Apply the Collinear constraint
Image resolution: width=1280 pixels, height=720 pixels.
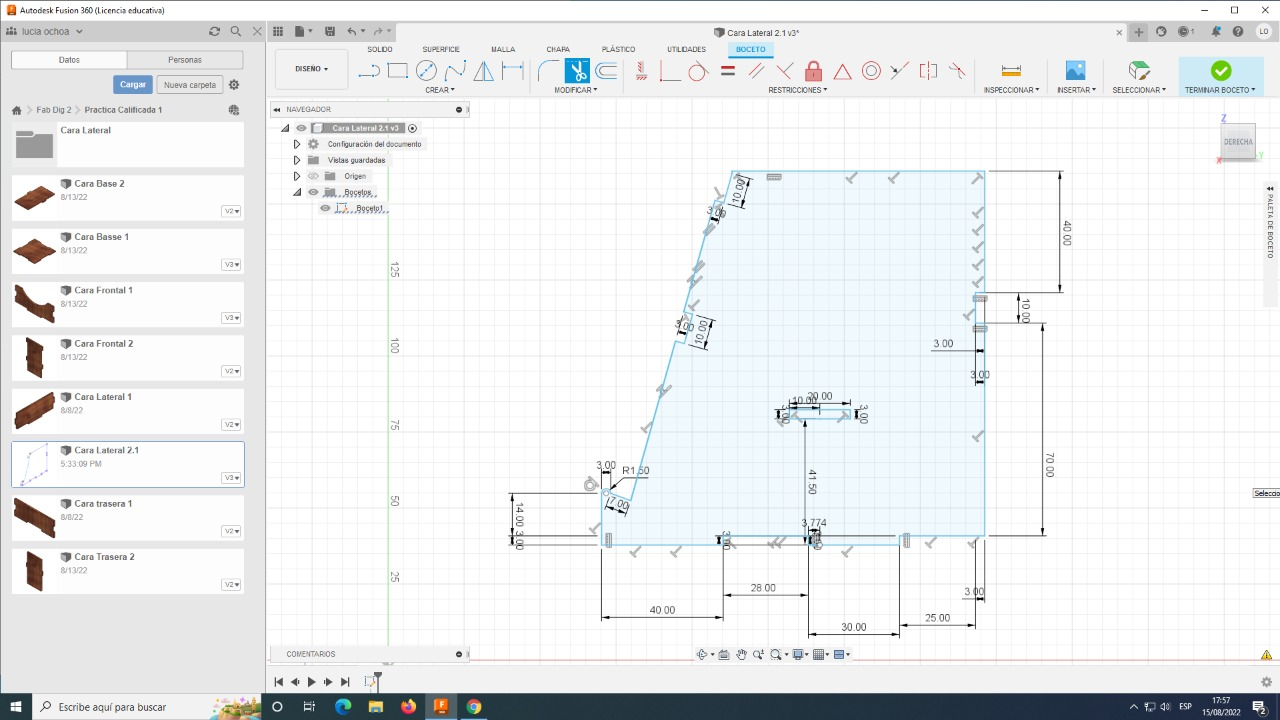[900, 71]
